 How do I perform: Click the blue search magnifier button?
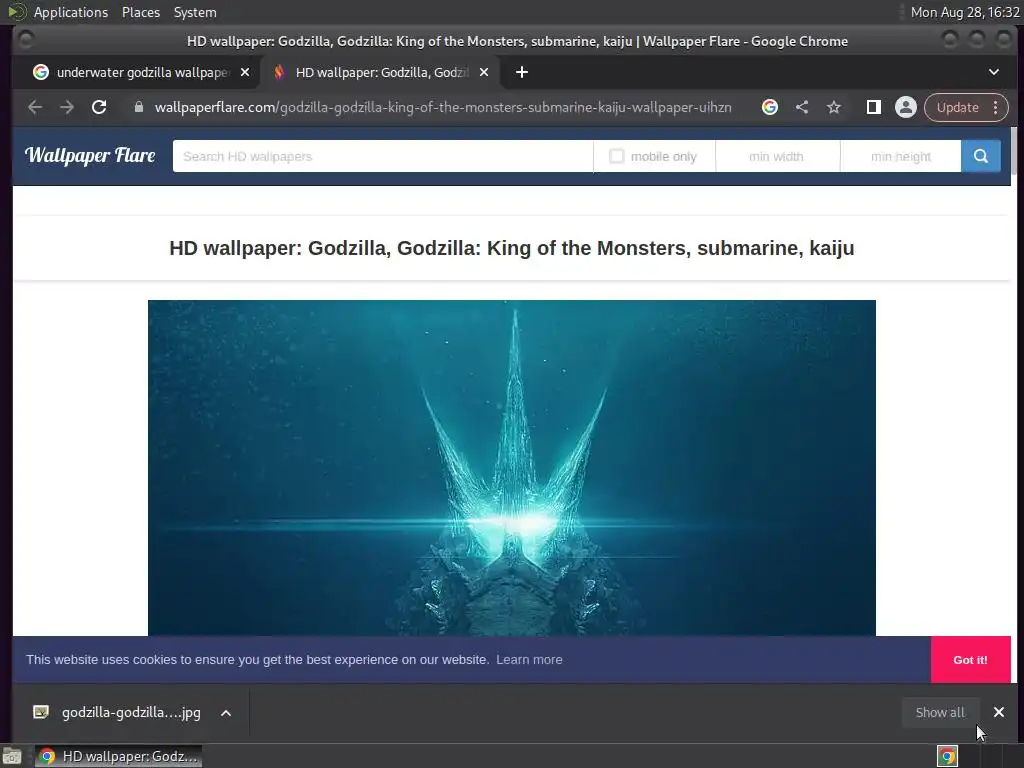(981, 156)
